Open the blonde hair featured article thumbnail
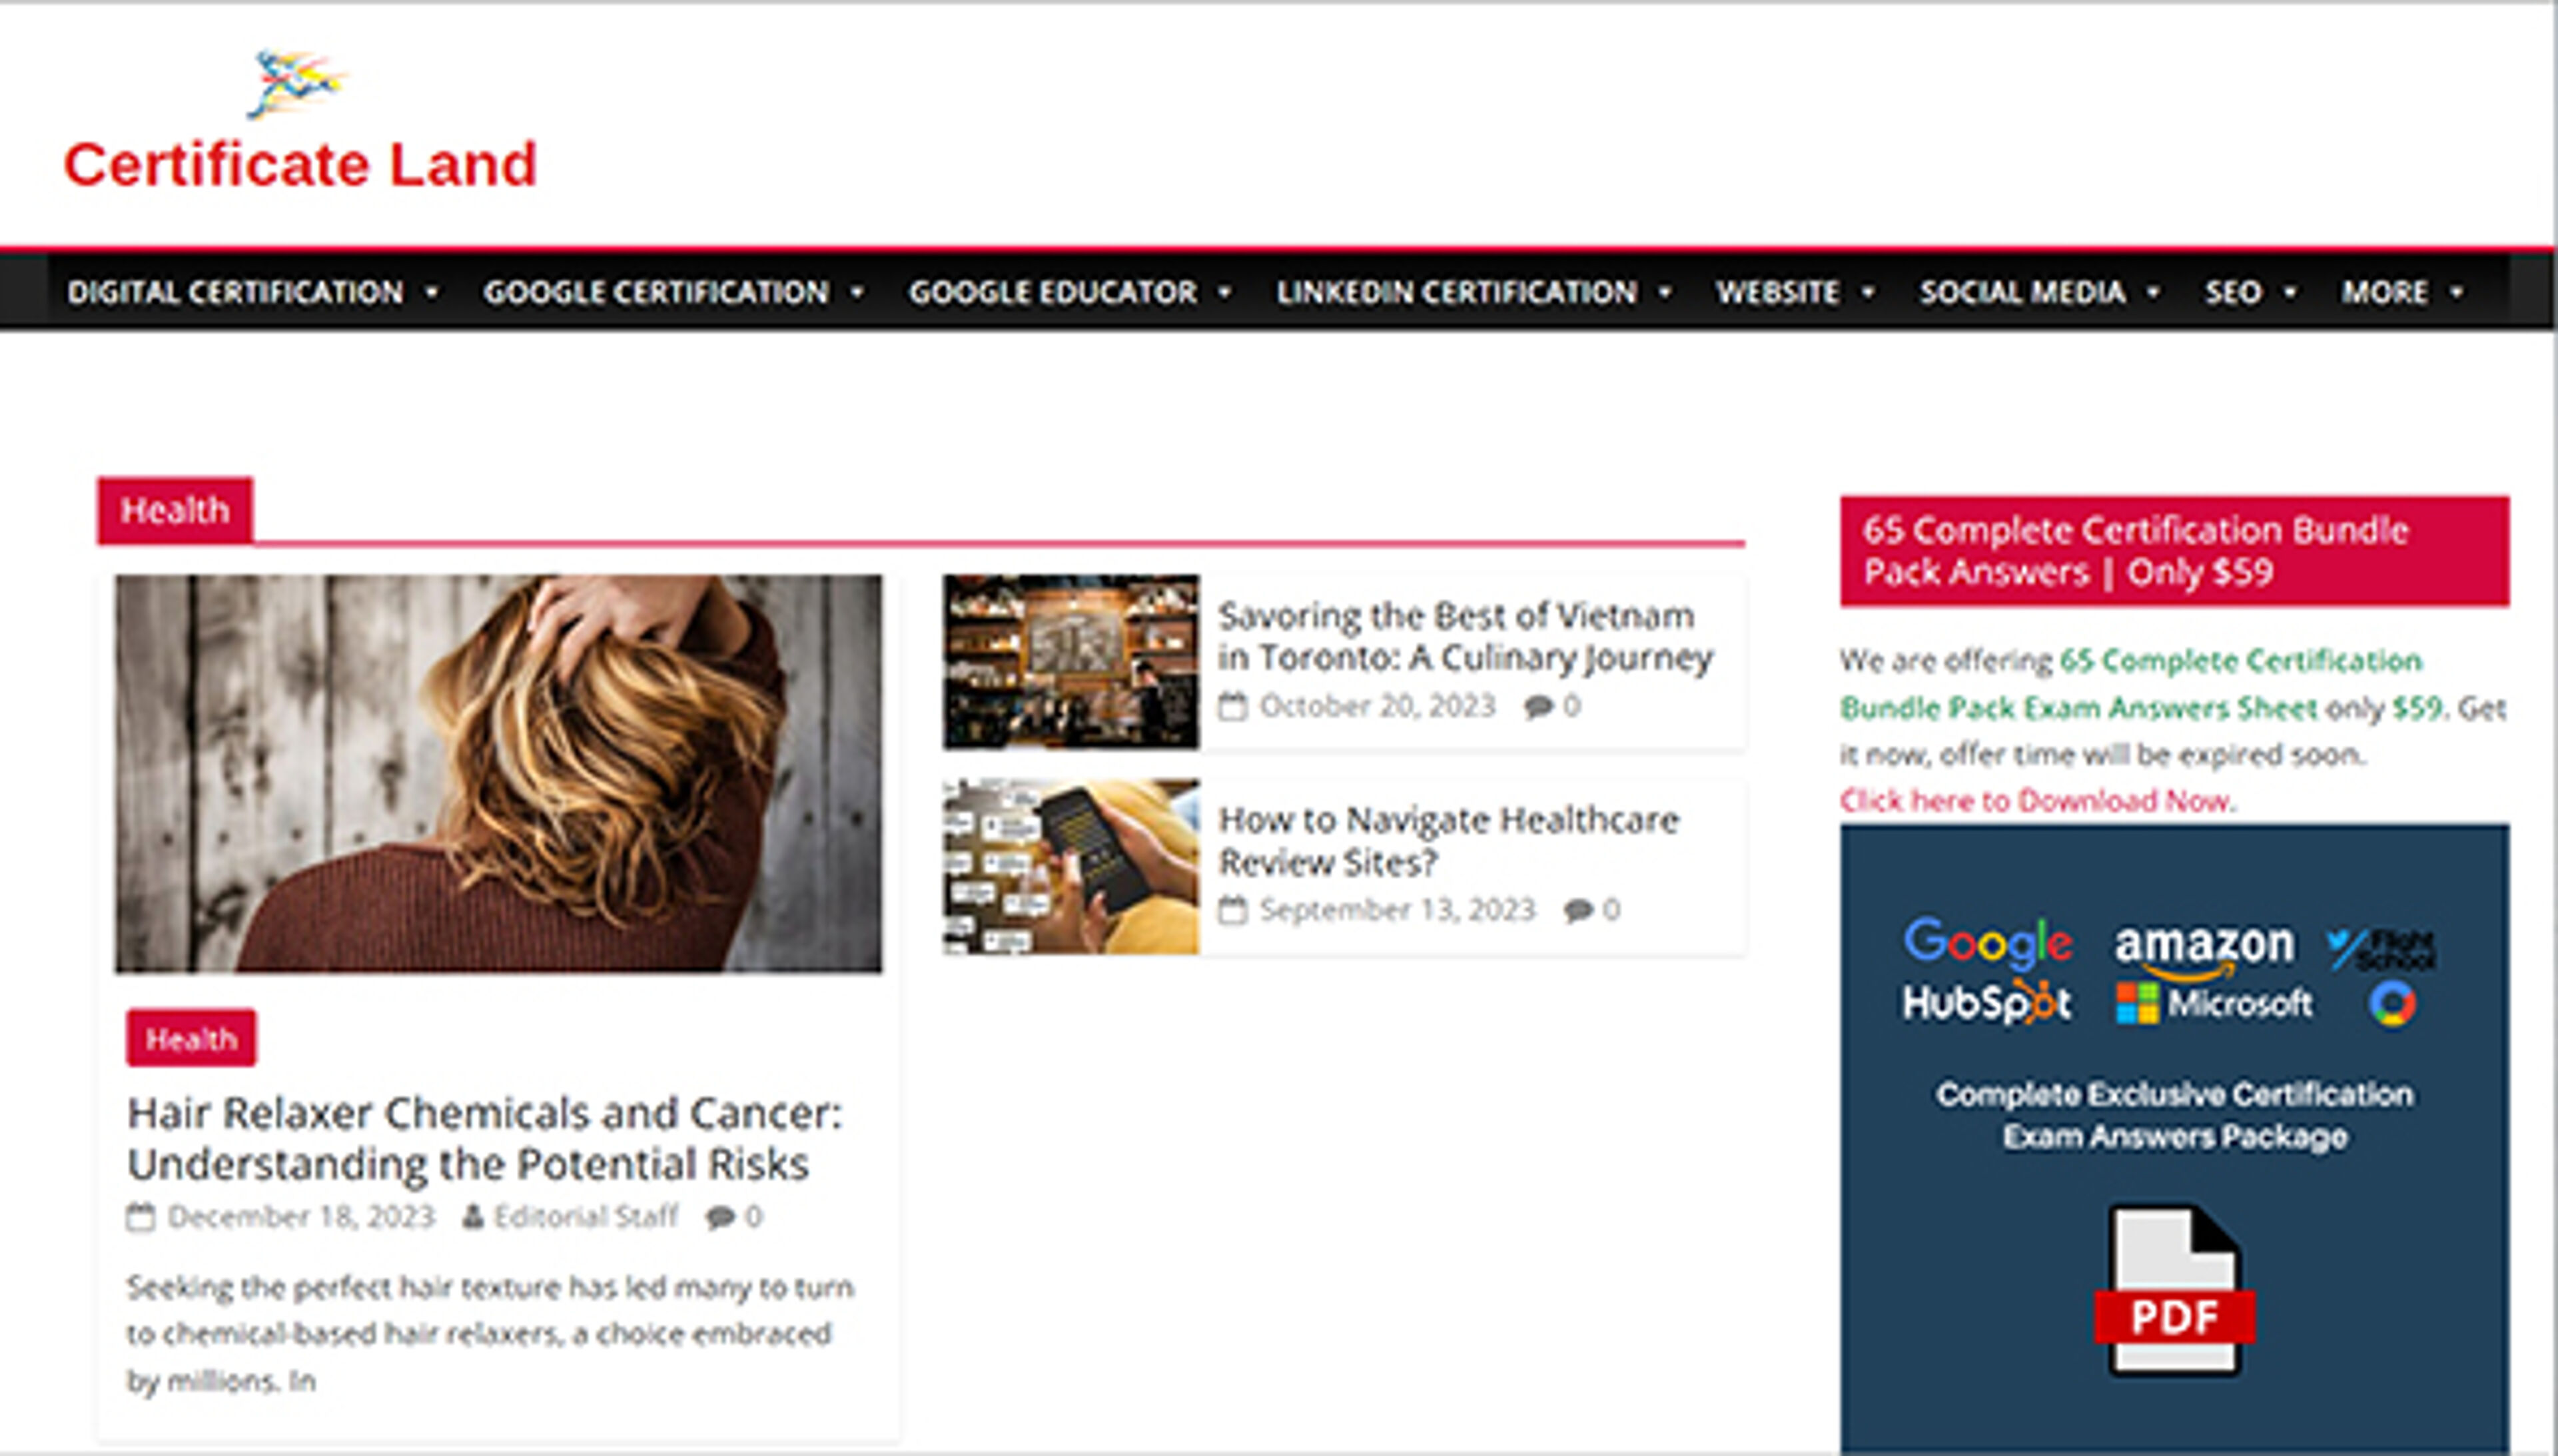The image size is (2558, 1456). (x=498, y=773)
